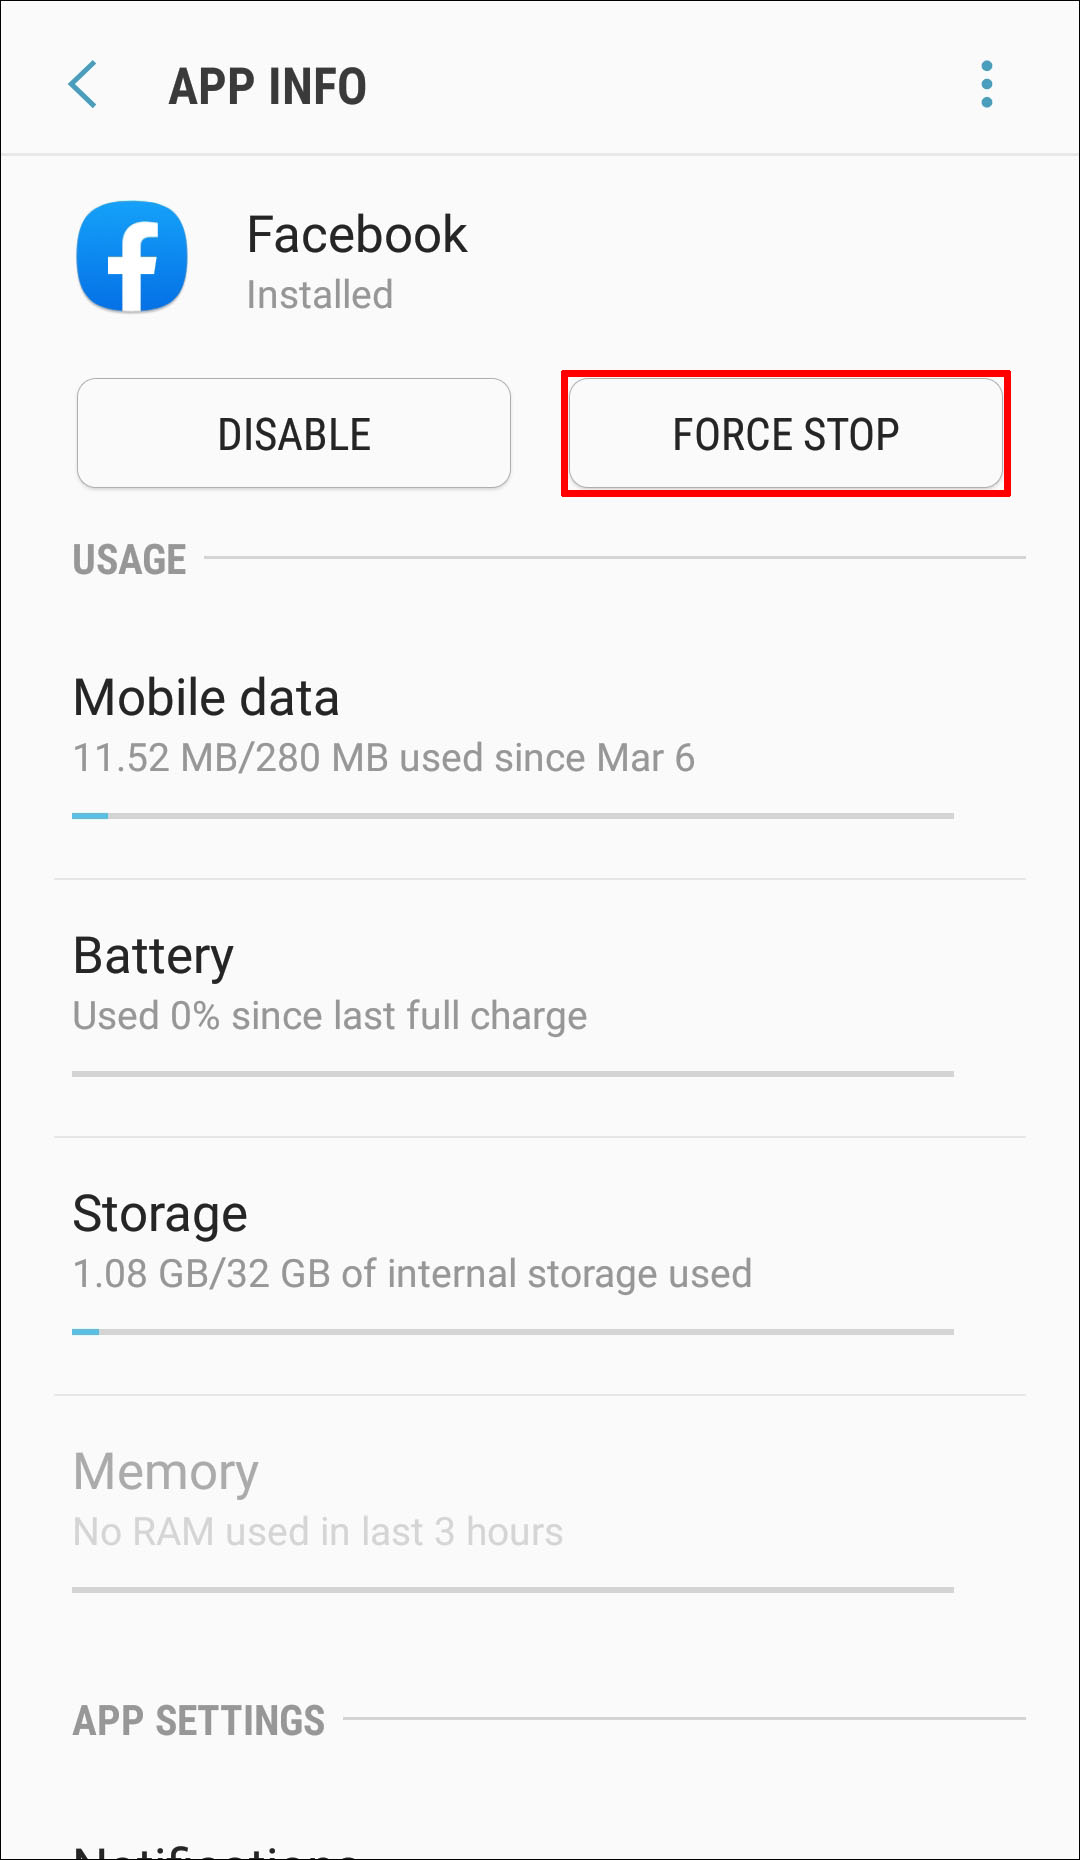Click the Memory usage progress bar
The image size is (1080, 1860).
coord(513,1590)
